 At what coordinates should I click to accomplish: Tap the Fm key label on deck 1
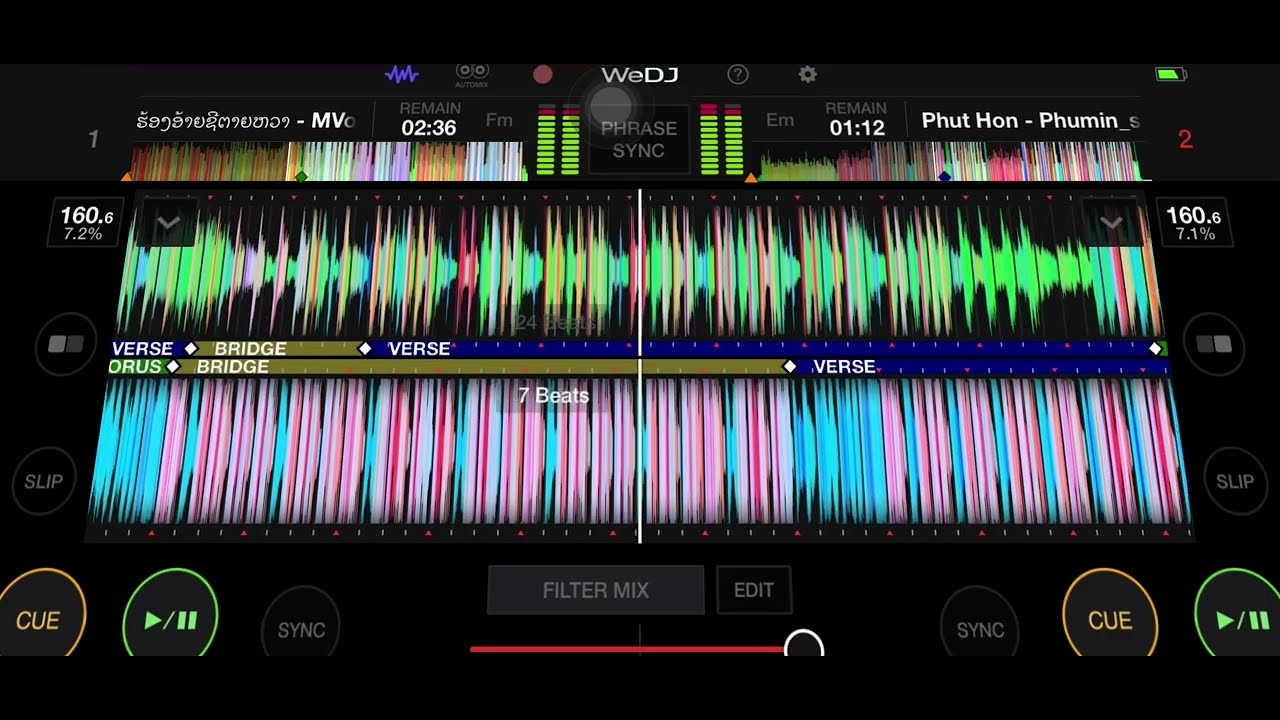click(499, 120)
